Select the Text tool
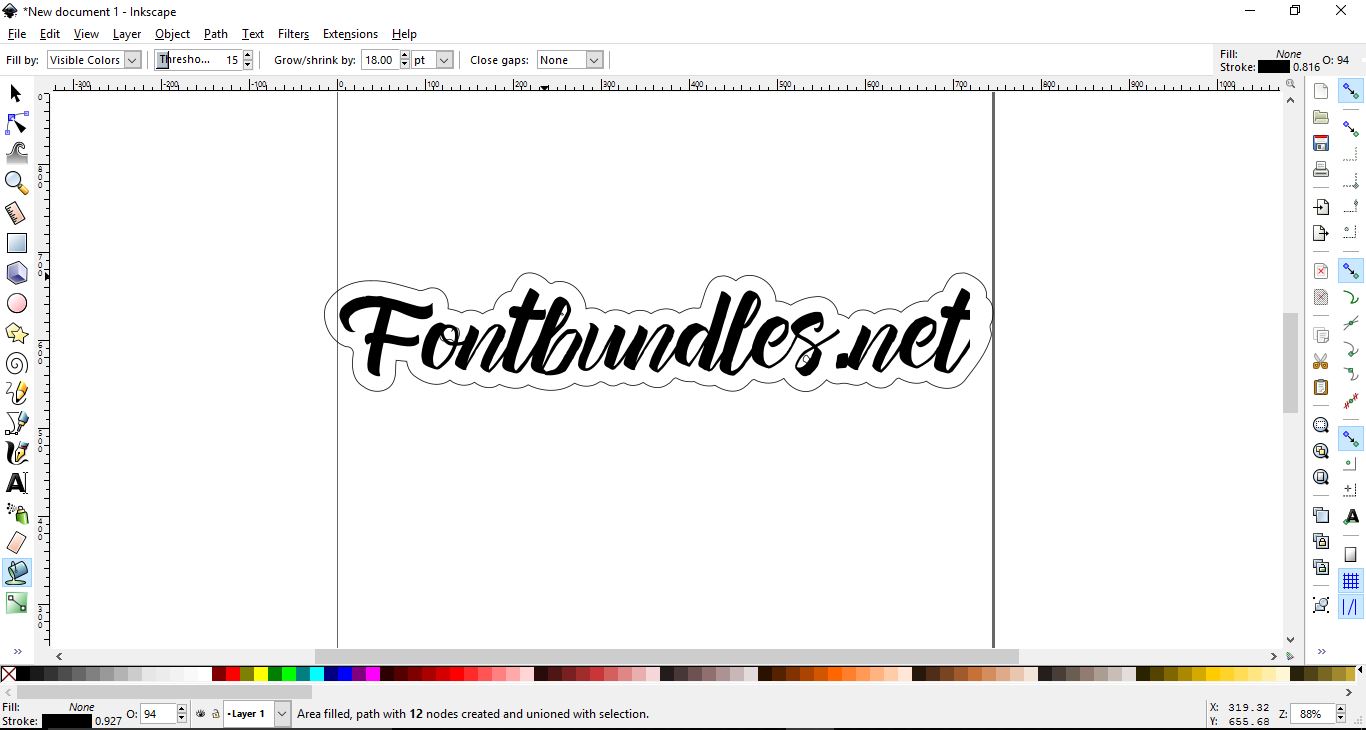 click(17, 483)
